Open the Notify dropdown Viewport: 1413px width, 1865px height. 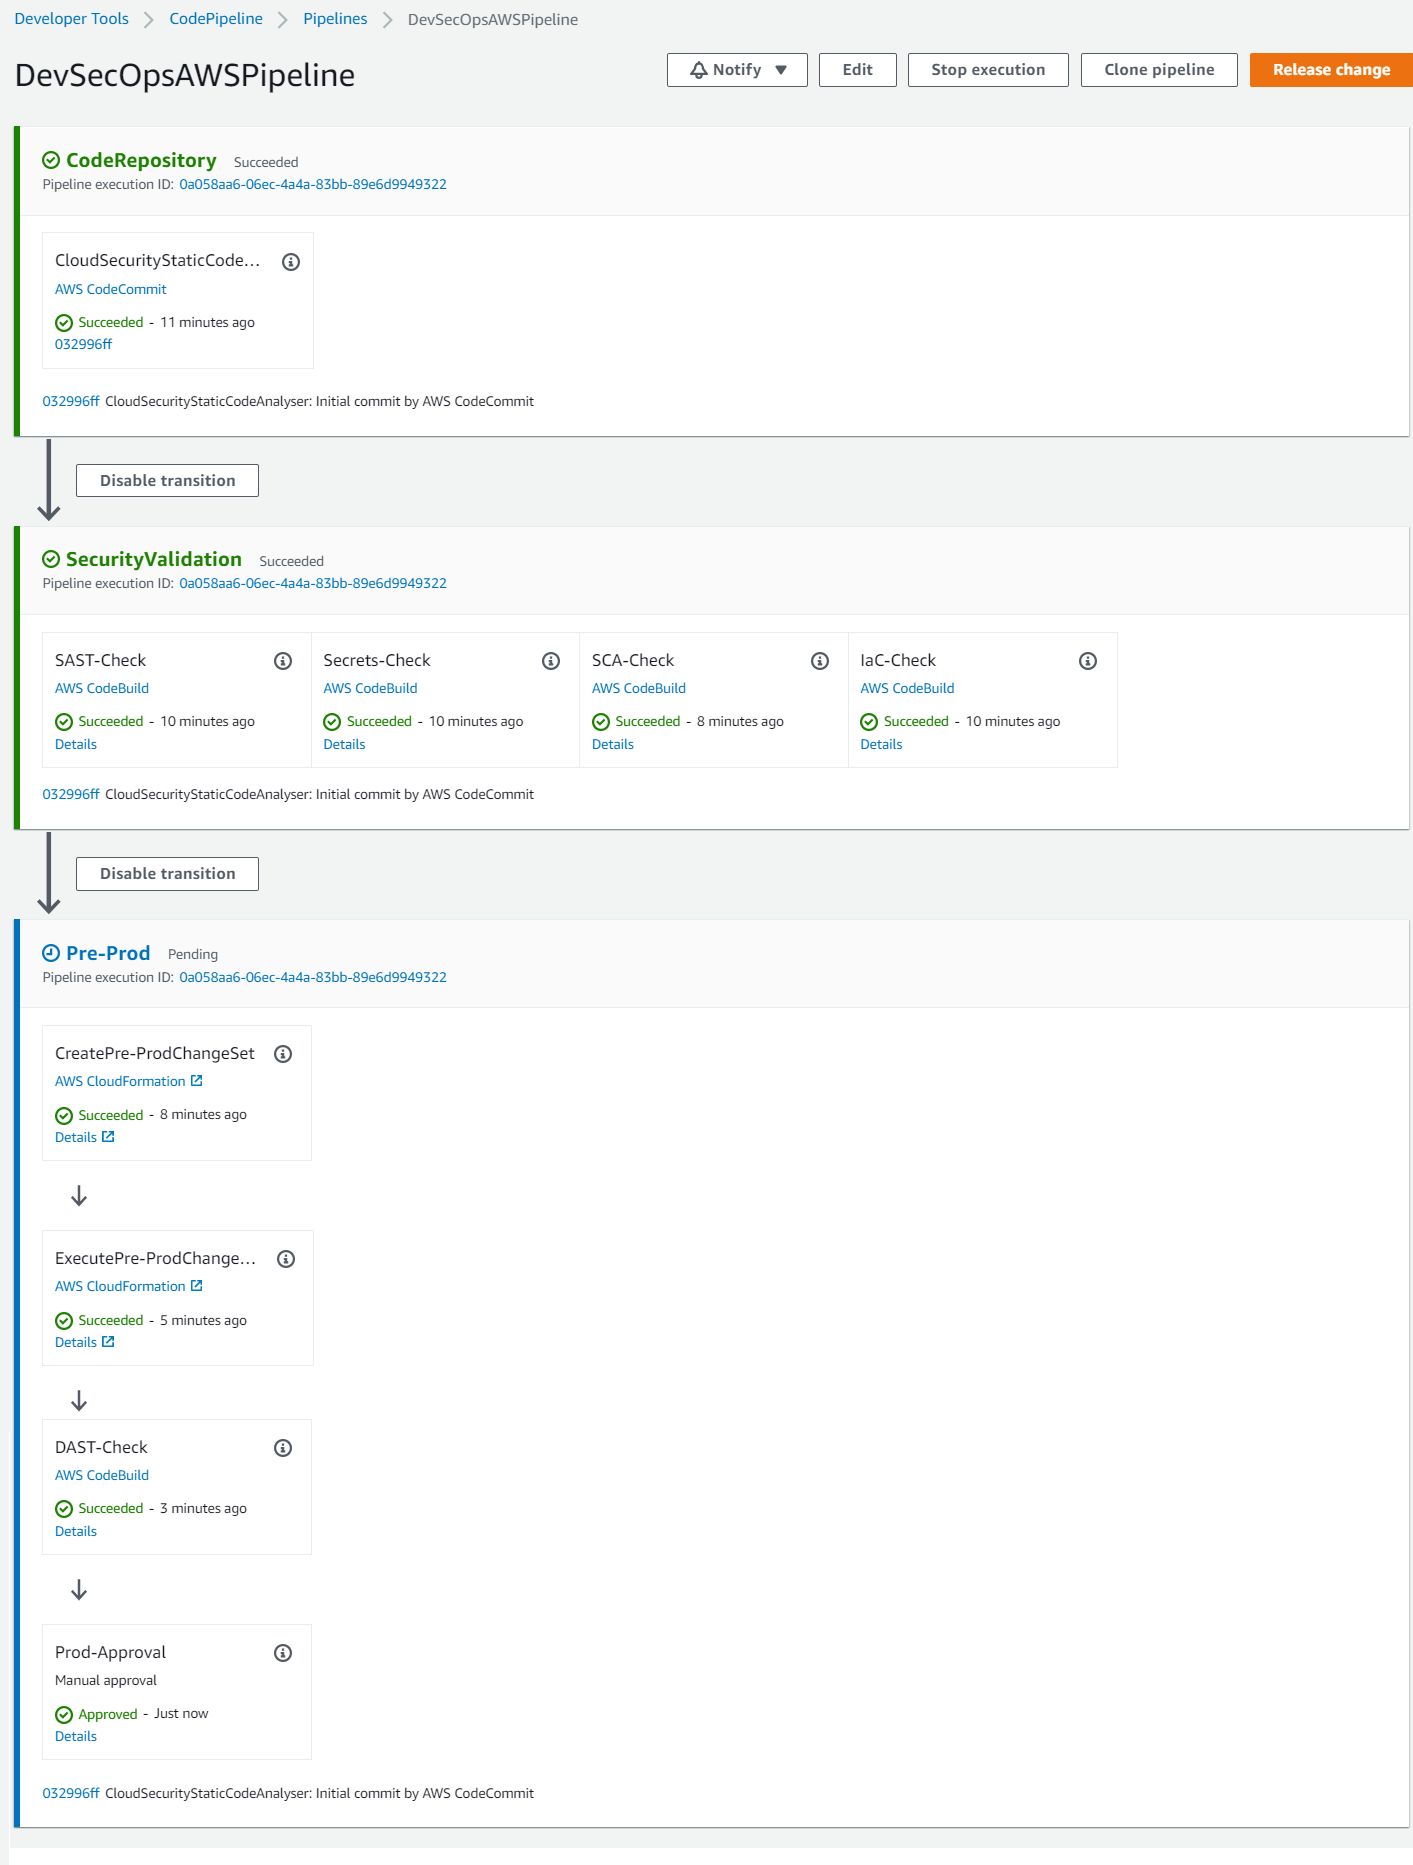click(x=737, y=70)
